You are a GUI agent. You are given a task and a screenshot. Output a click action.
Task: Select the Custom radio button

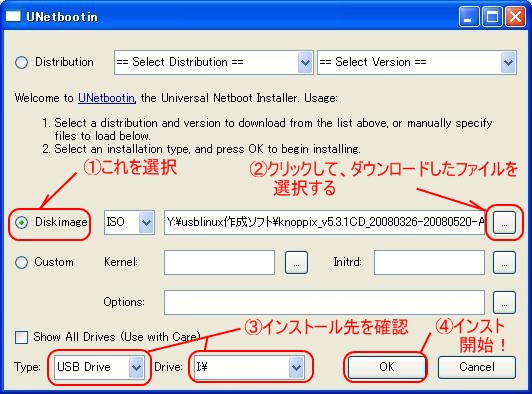[x=22, y=262]
